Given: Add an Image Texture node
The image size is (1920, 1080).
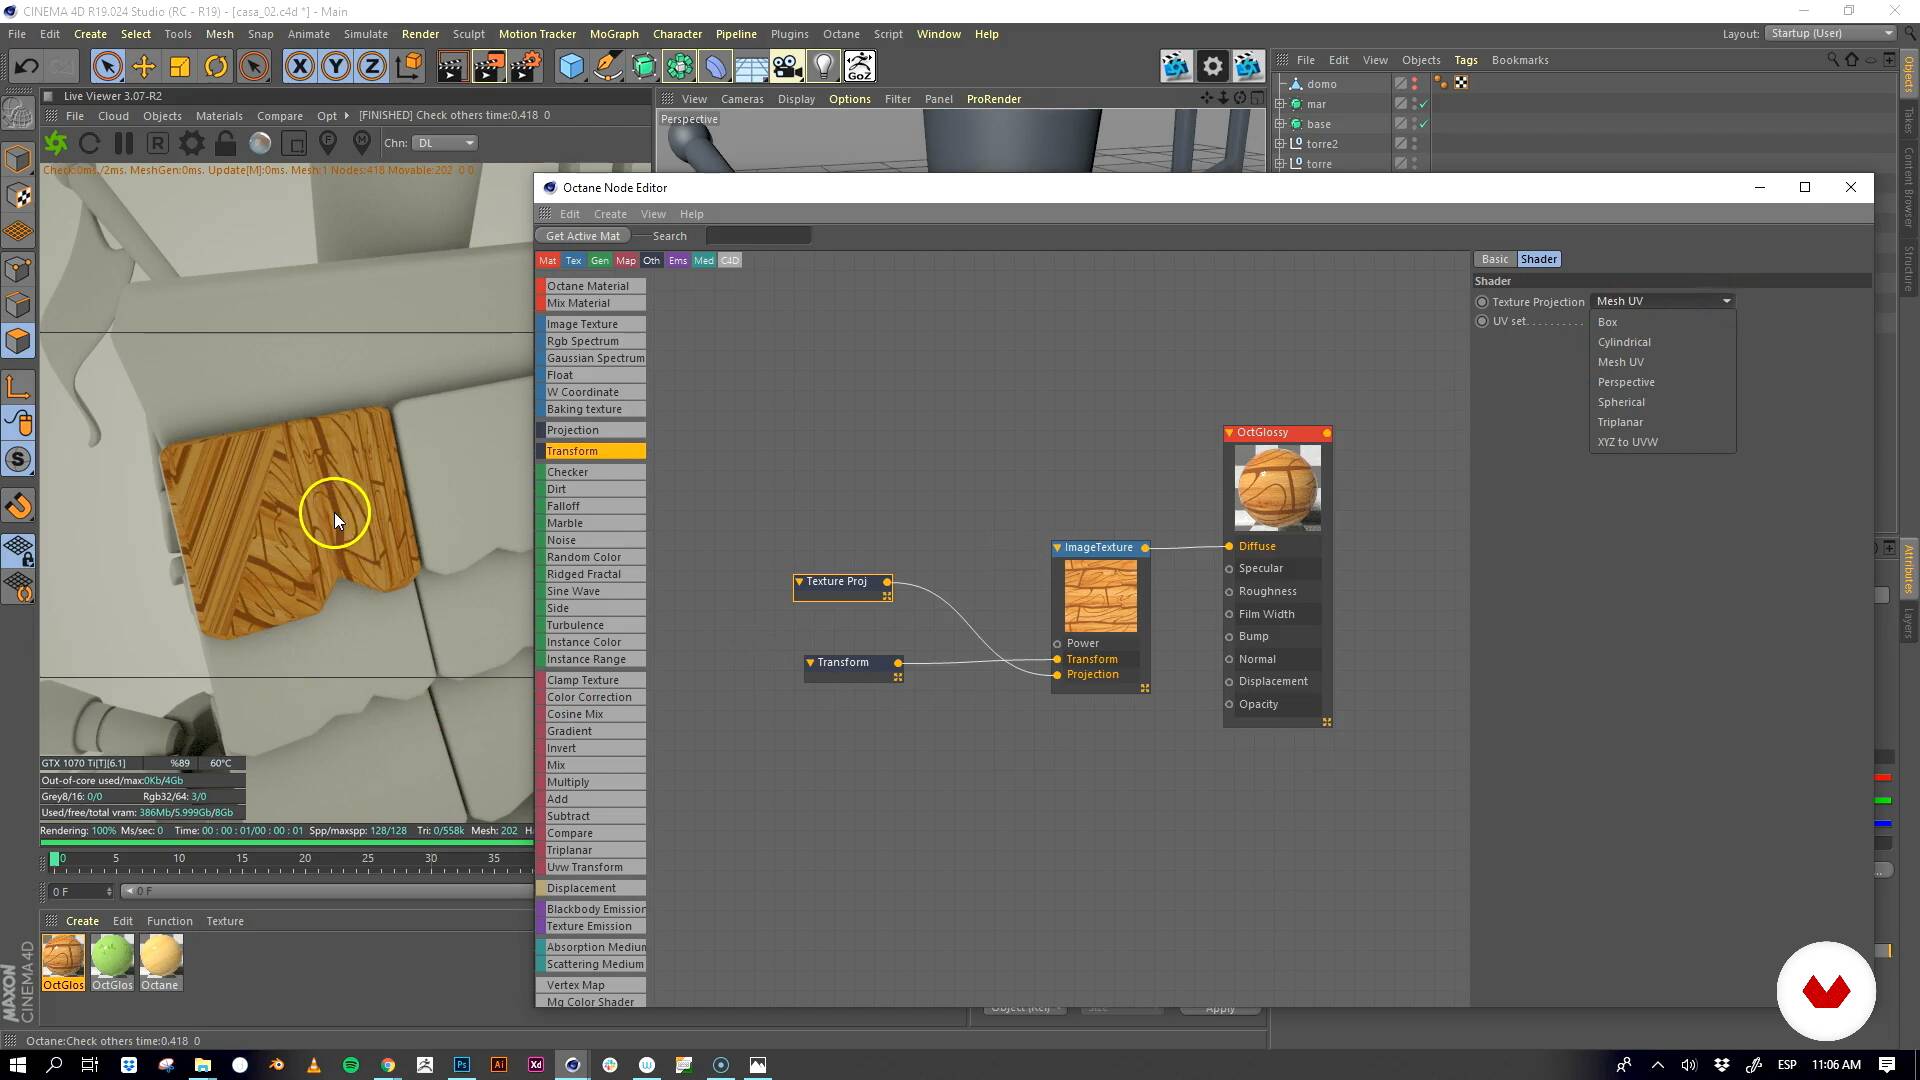Looking at the screenshot, I should tap(591, 324).
